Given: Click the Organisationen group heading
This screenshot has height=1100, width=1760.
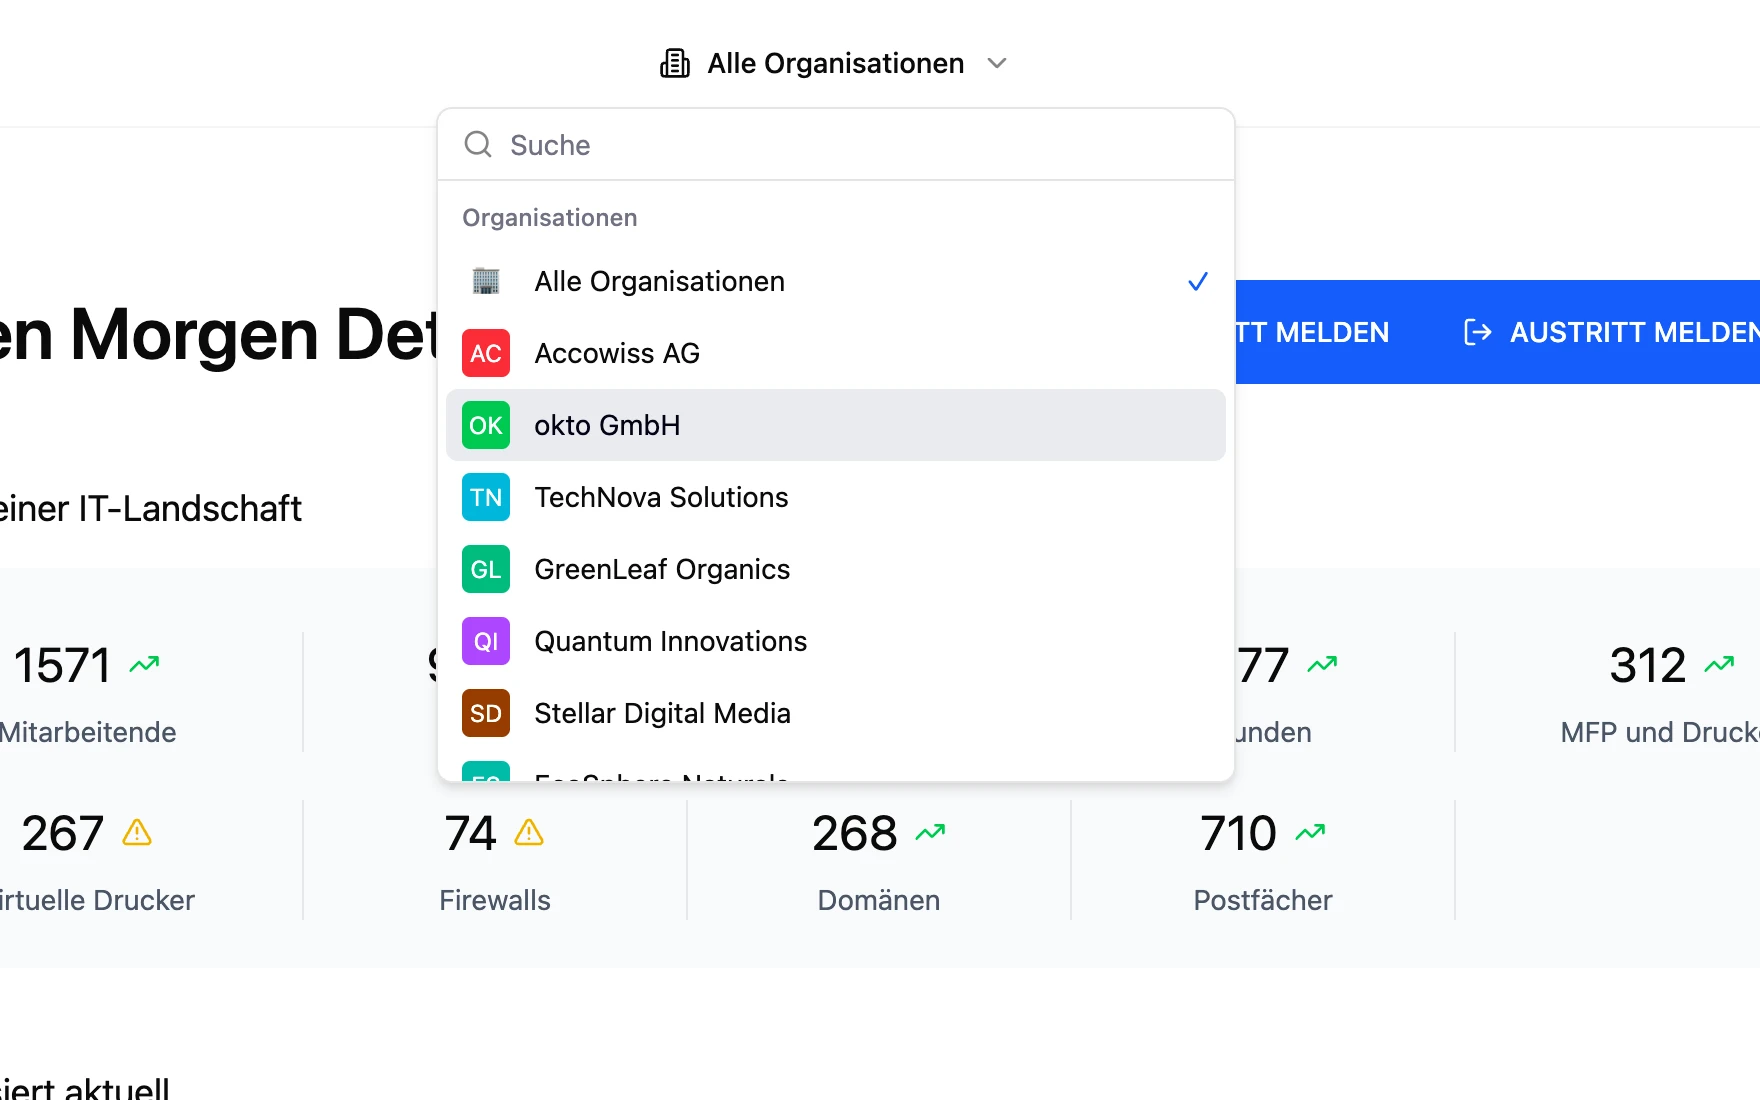Looking at the screenshot, I should [x=550, y=218].
